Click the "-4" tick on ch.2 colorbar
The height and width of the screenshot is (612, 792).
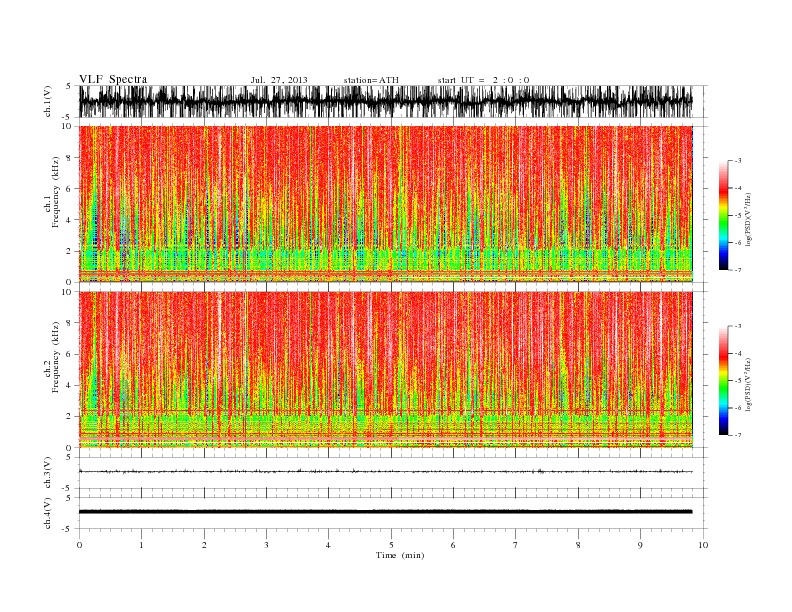pyautogui.click(x=738, y=353)
